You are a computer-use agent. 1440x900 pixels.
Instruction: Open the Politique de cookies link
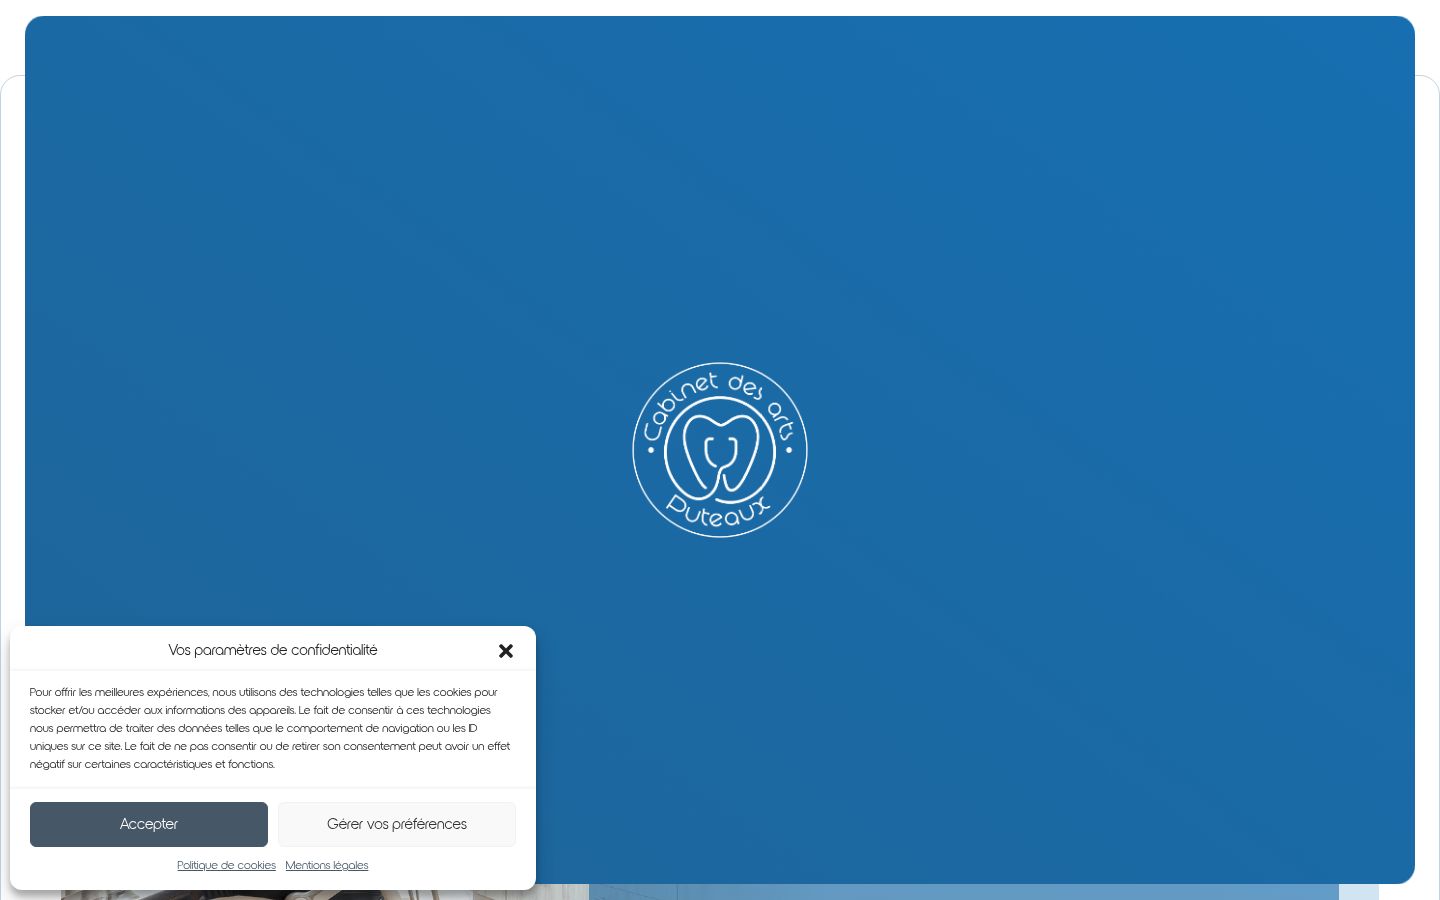tap(226, 865)
